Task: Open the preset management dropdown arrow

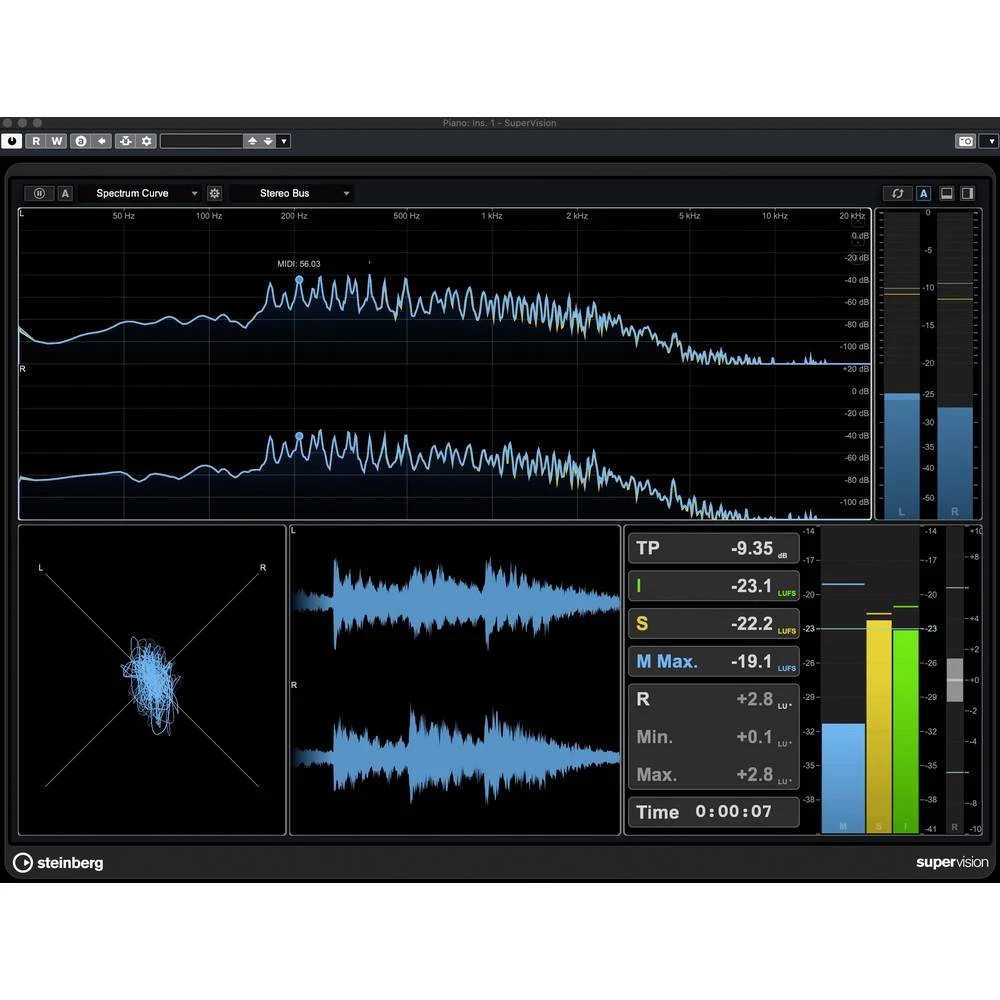Action: click(x=284, y=141)
